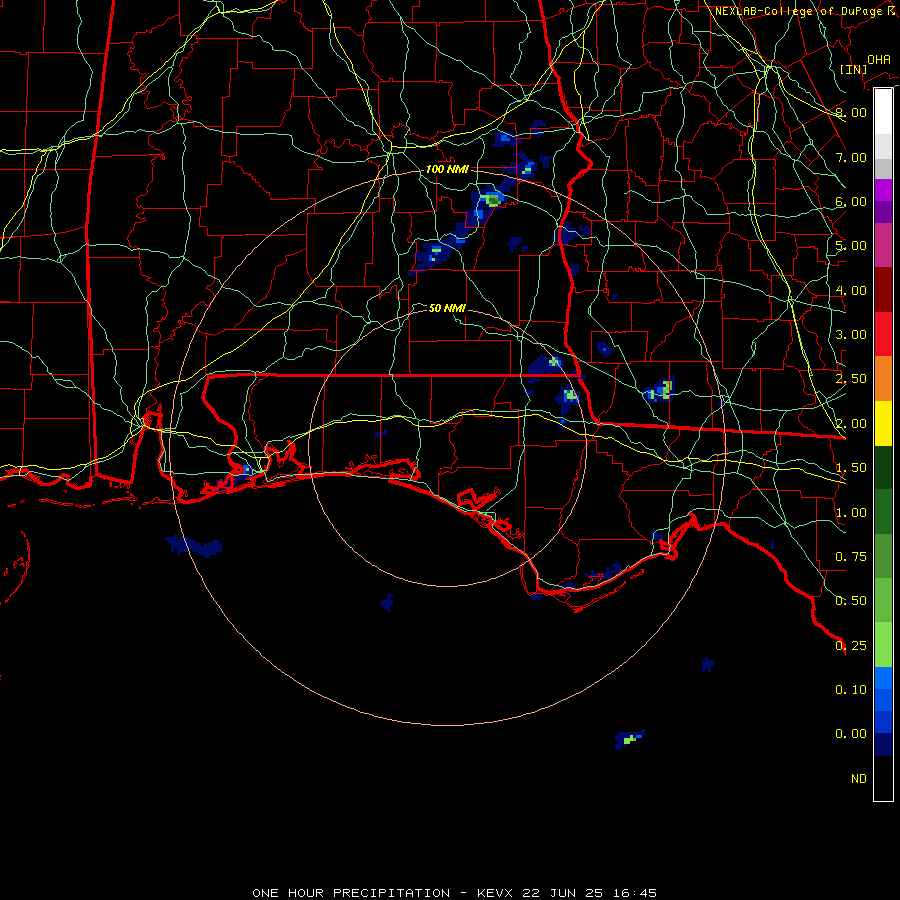This screenshot has height=900, width=900.
Task: Click the 0.25 legend value
Action: [x=851, y=646]
